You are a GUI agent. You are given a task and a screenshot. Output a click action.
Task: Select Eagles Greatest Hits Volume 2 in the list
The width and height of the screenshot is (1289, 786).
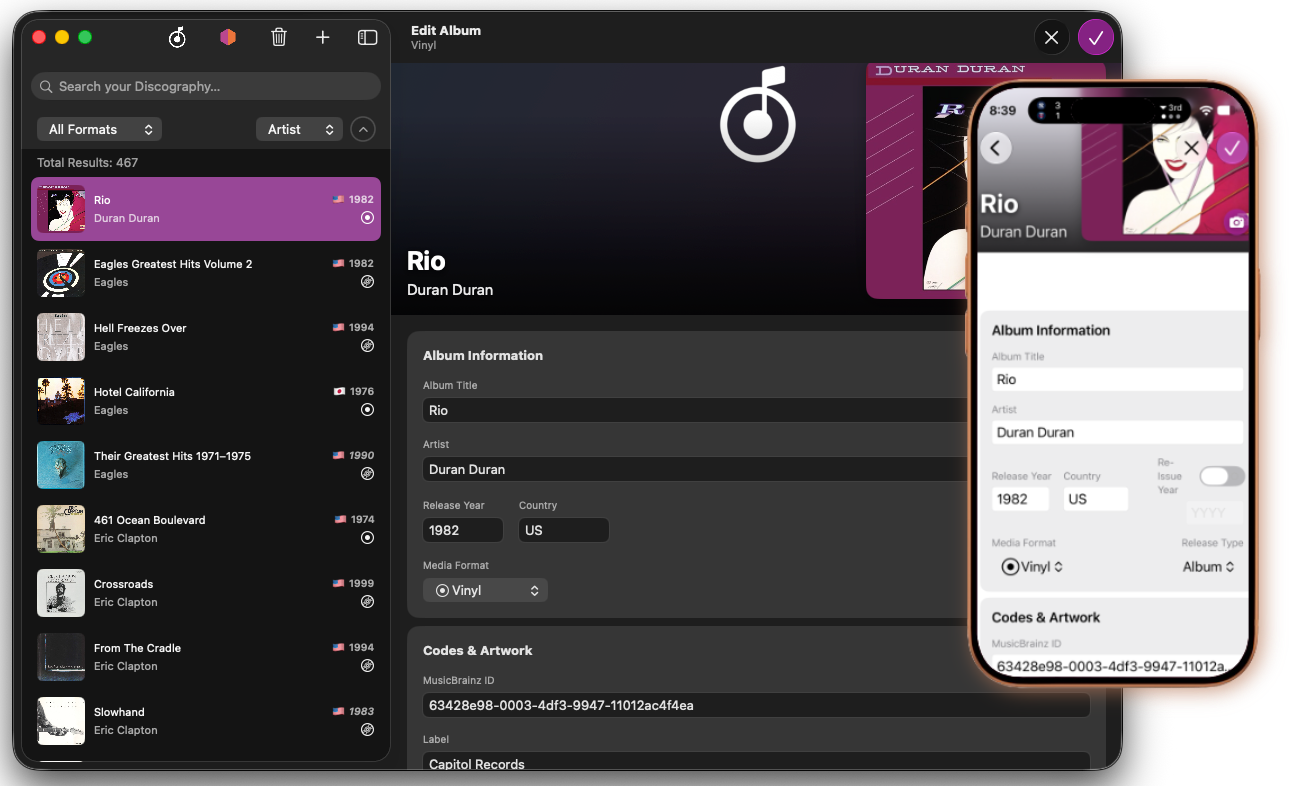click(x=206, y=273)
